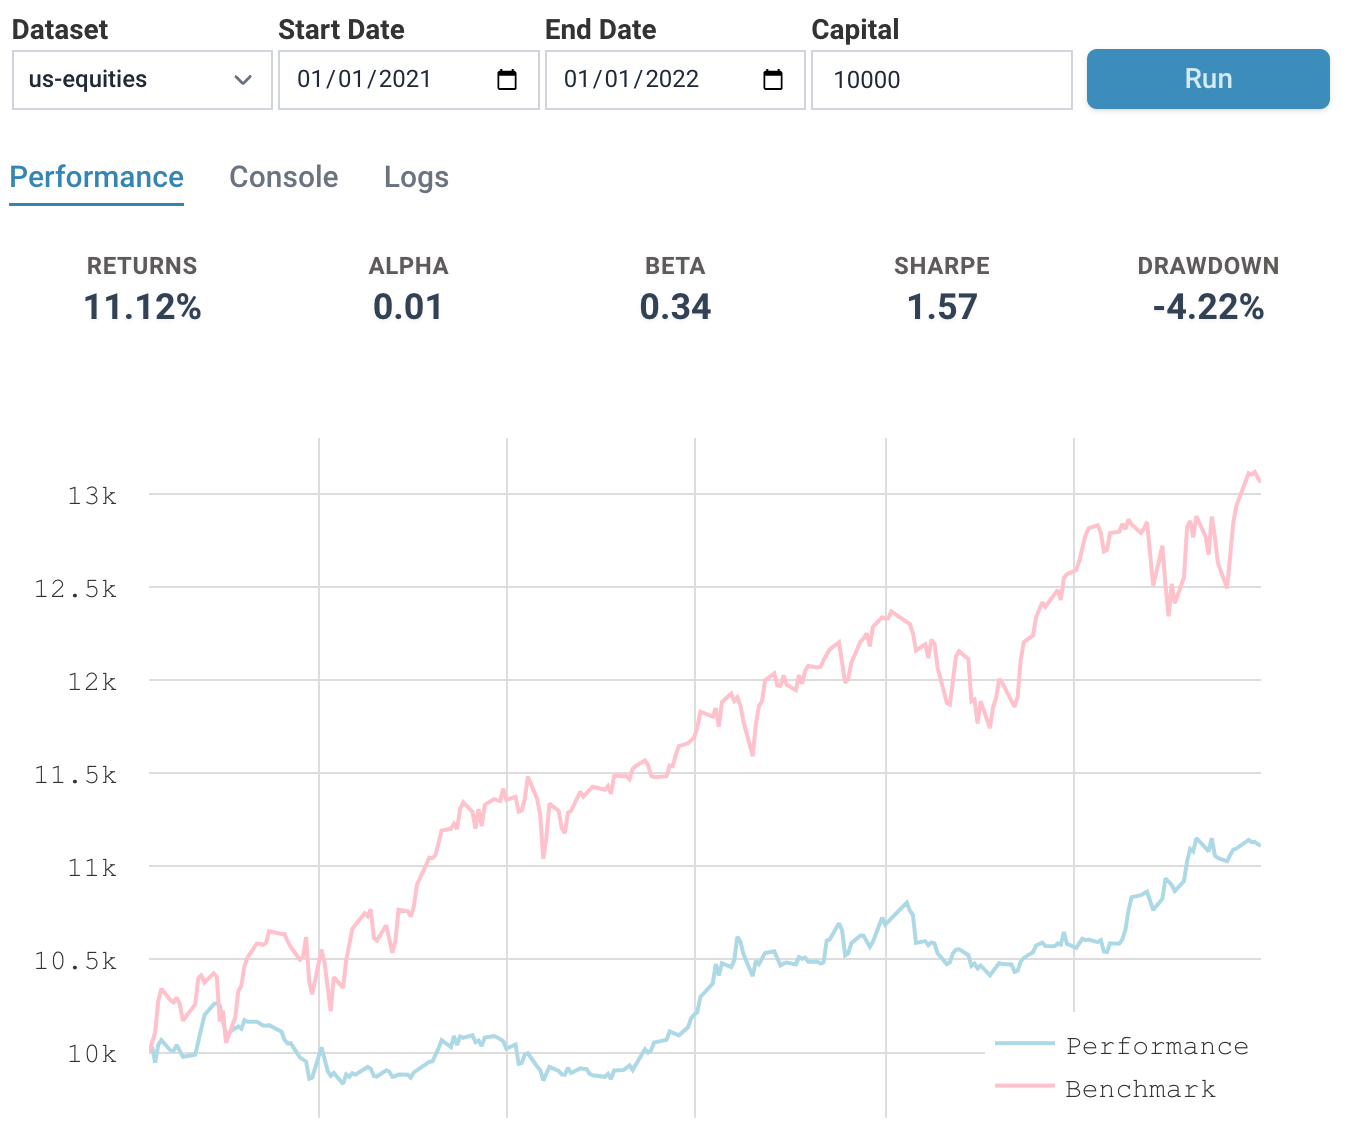1348x1124 pixels.
Task: Click the Capital input field
Action: click(x=940, y=80)
